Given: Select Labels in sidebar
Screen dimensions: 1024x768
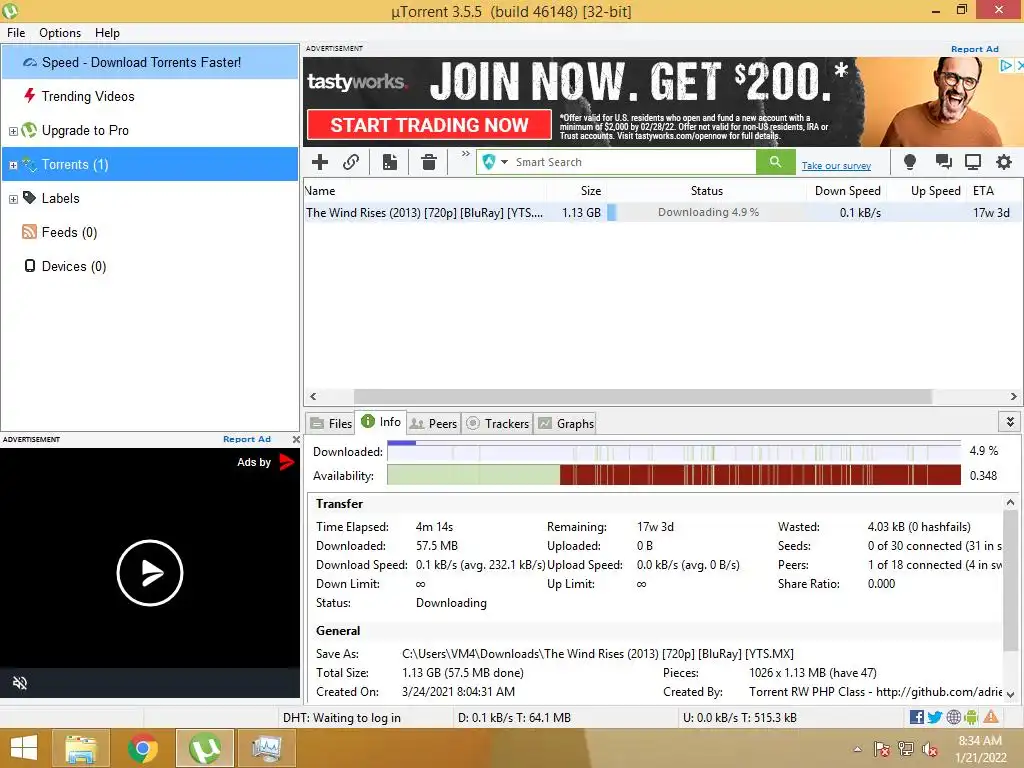Looking at the screenshot, I should [60, 199].
